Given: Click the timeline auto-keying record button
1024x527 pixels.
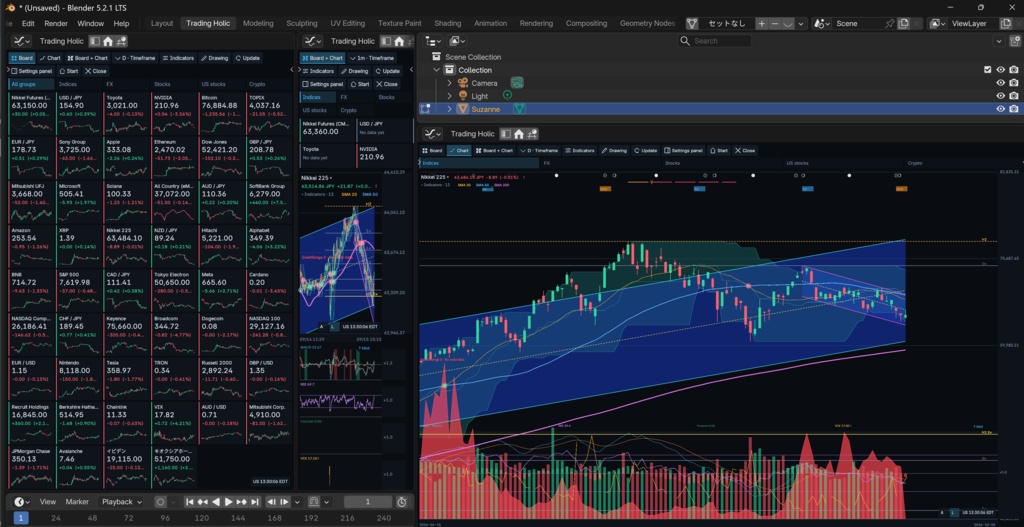Looking at the screenshot, I should [x=160, y=502].
